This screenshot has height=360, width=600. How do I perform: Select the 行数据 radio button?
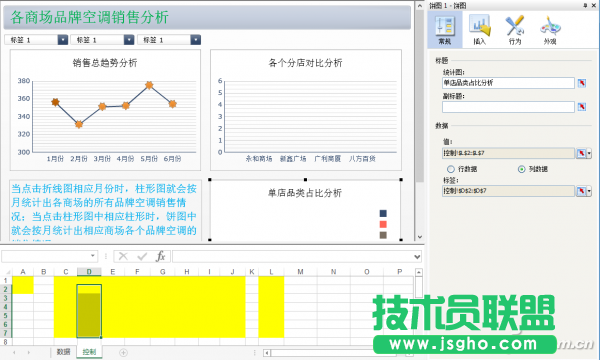click(451, 169)
